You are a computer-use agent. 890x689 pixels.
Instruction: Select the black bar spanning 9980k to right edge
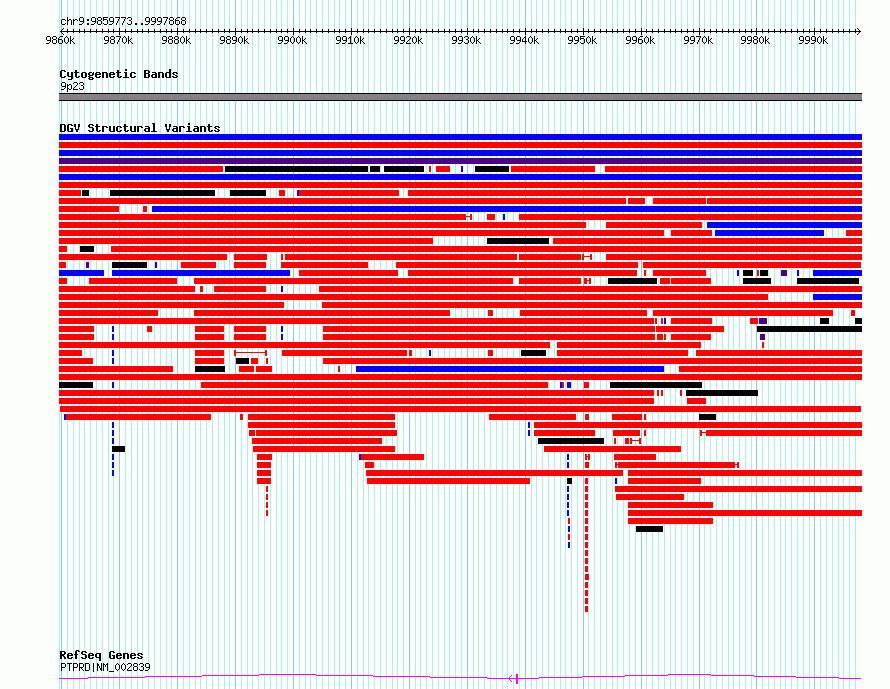[x=809, y=329]
